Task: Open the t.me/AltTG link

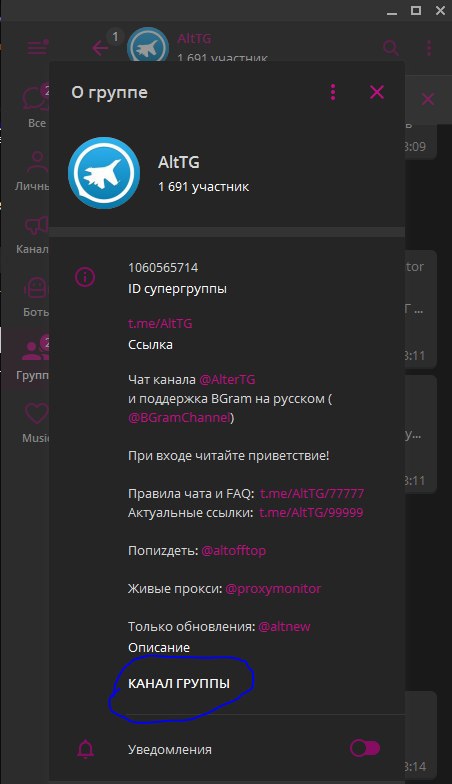Action: (160, 324)
